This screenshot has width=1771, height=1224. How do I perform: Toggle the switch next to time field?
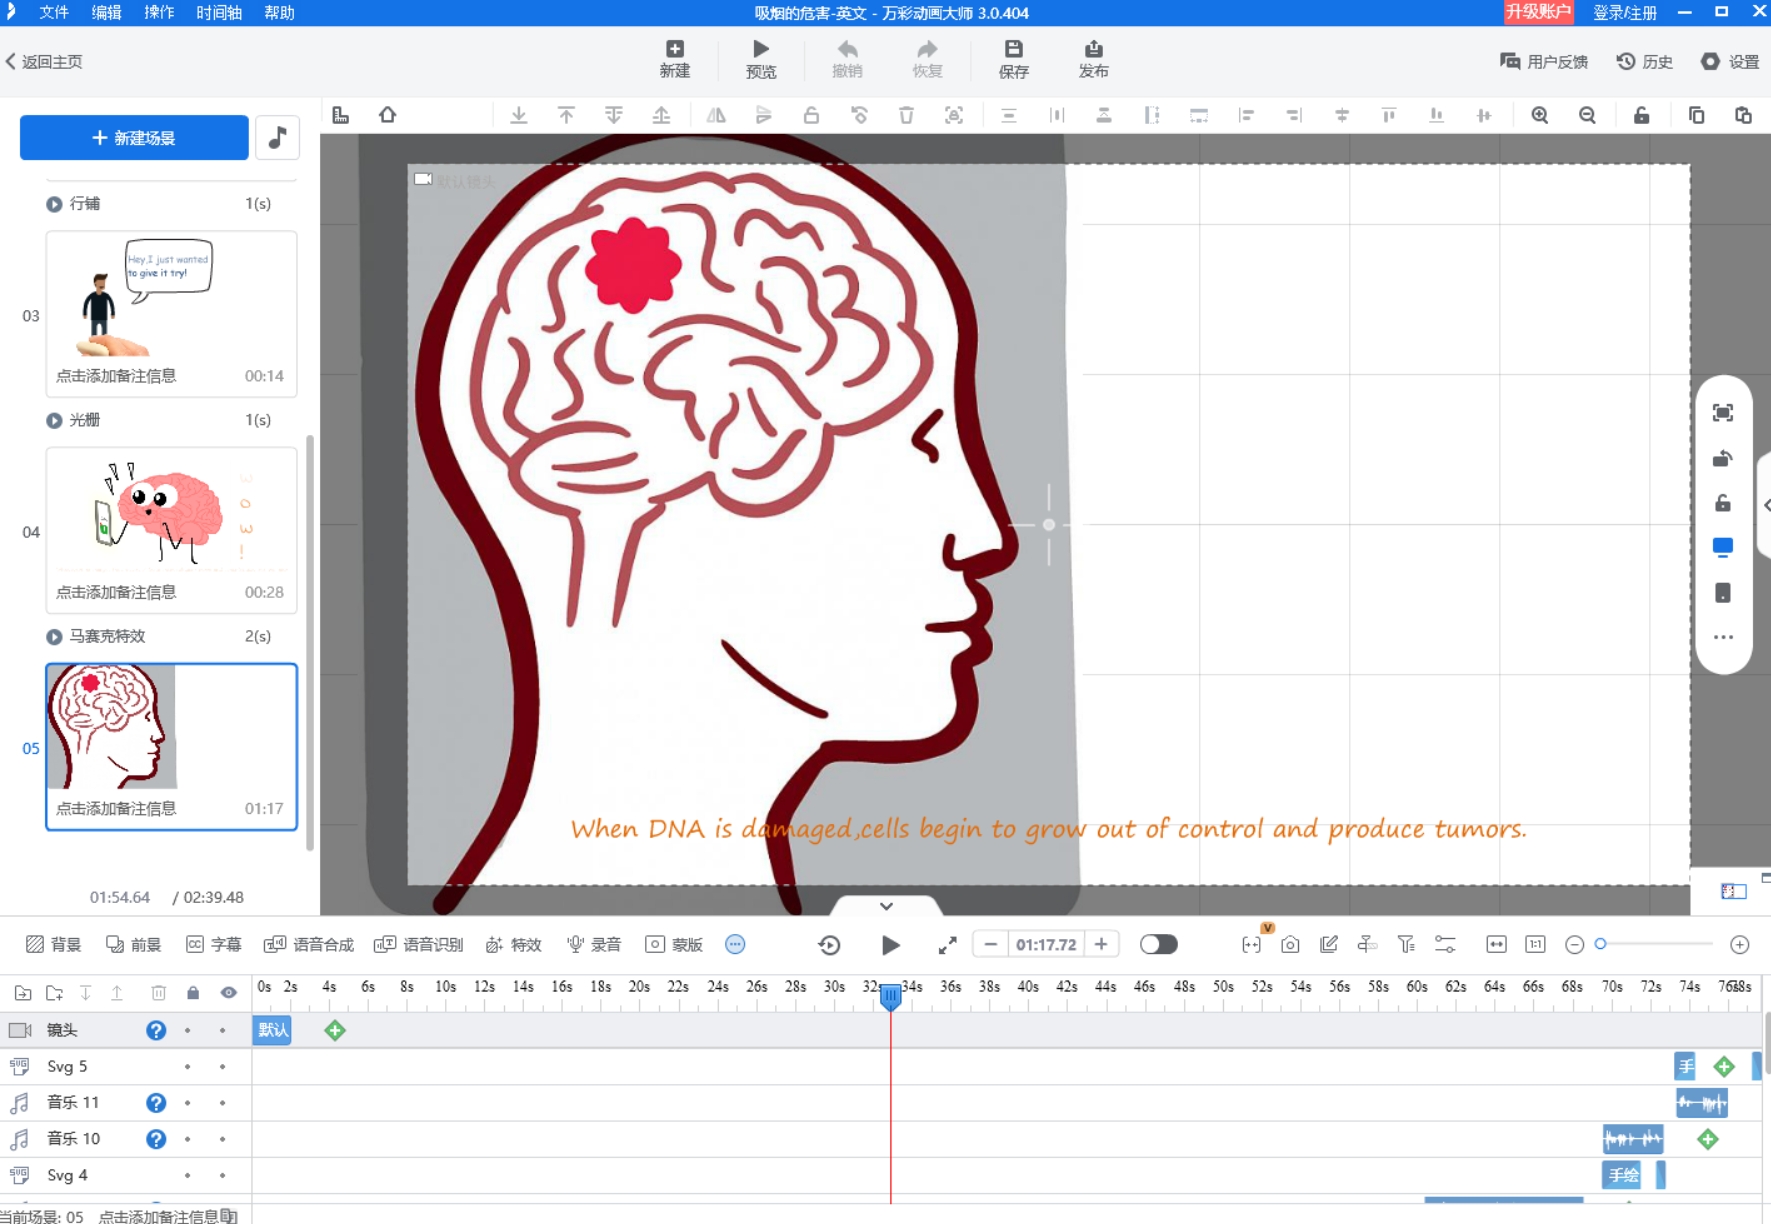(x=1158, y=945)
